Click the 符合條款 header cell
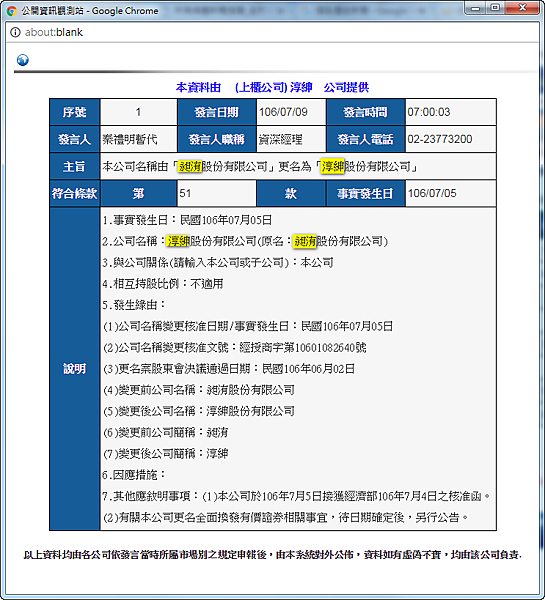The image size is (545, 600). point(75,194)
